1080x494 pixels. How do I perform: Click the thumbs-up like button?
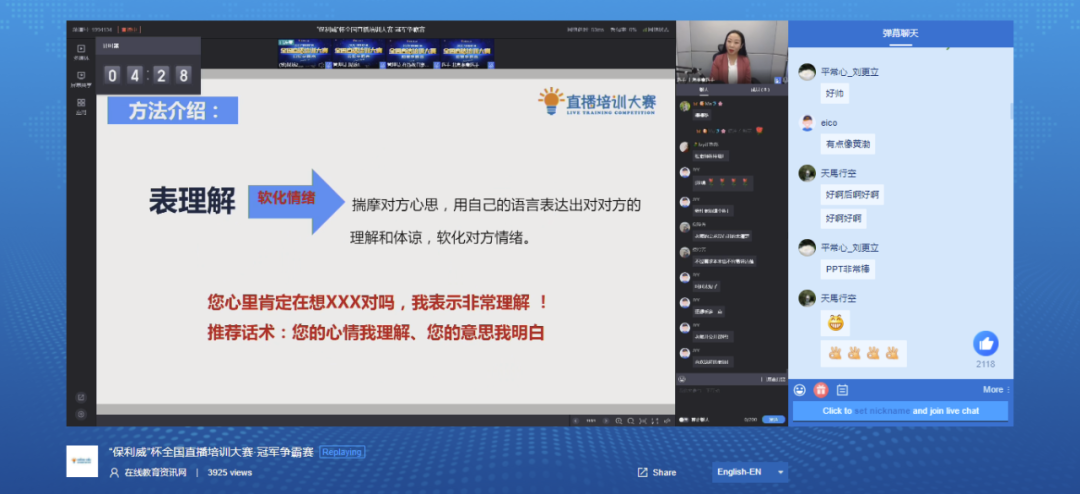click(x=985, y=343)
